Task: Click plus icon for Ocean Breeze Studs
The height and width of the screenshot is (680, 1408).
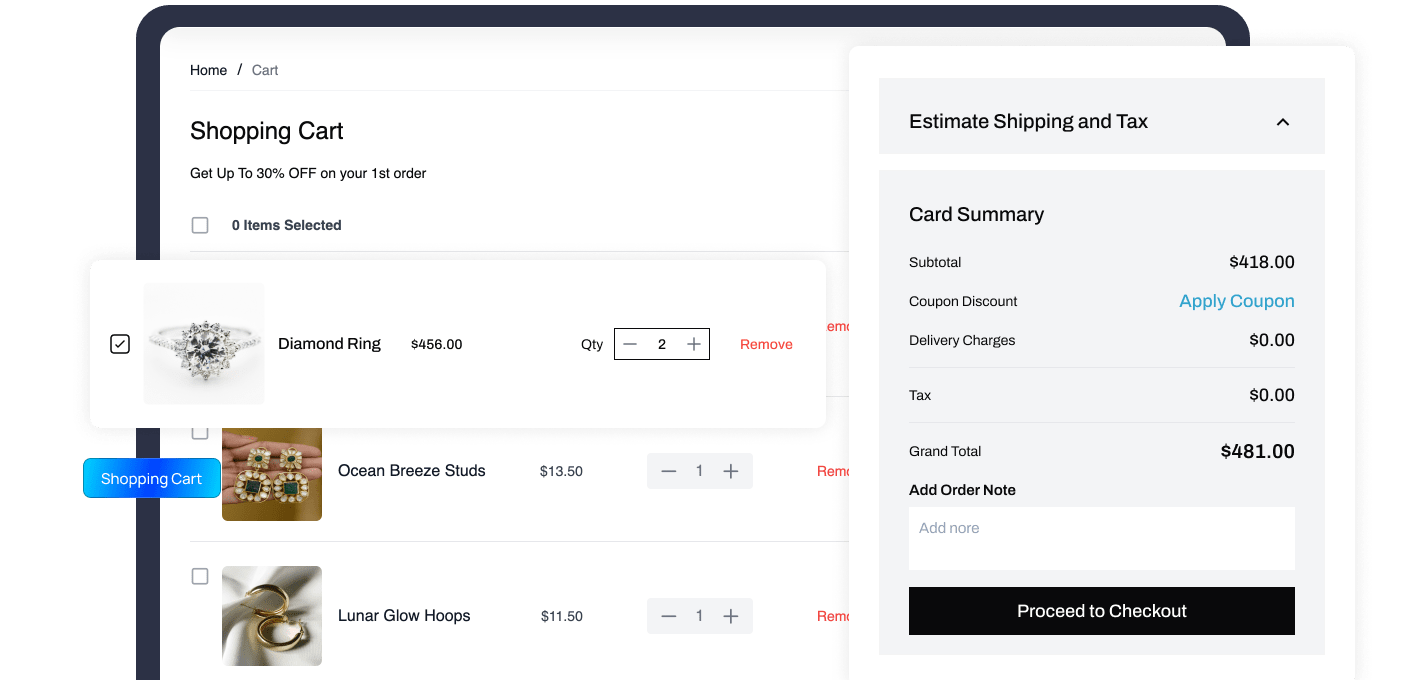Action: click(x=731, y=471)
